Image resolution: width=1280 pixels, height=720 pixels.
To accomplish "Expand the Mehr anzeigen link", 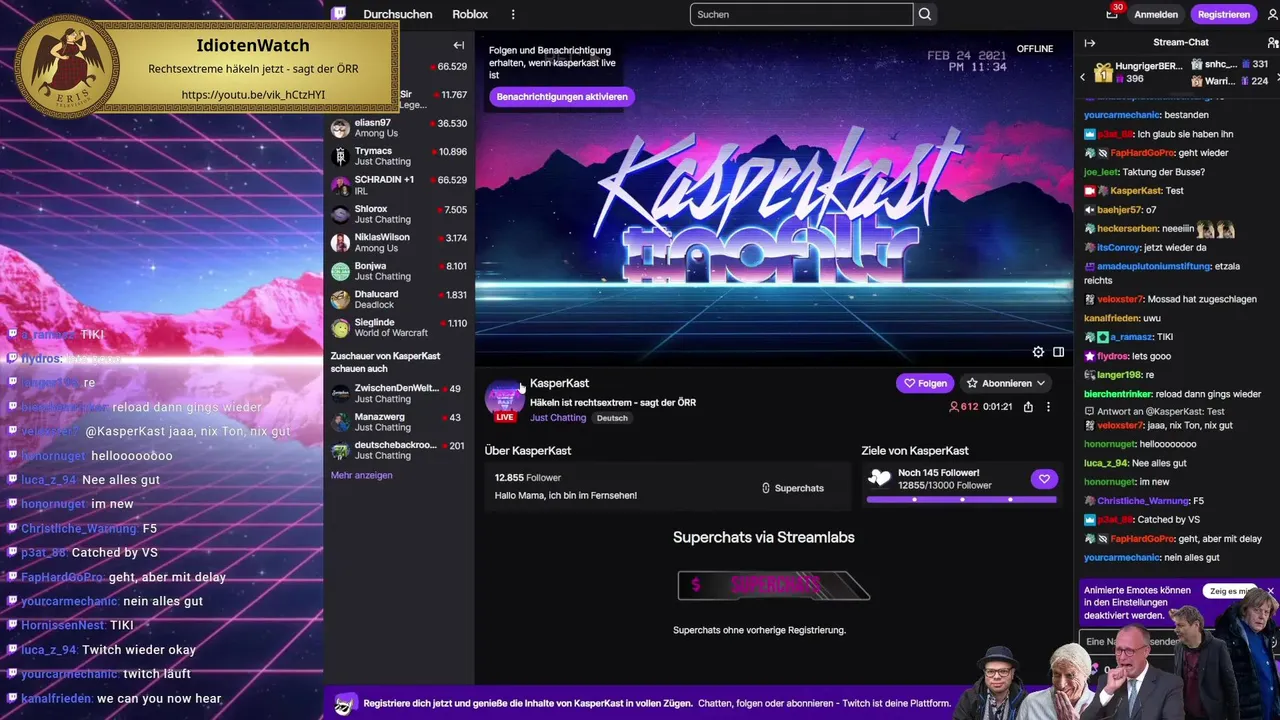I will [x=361, y=475].
